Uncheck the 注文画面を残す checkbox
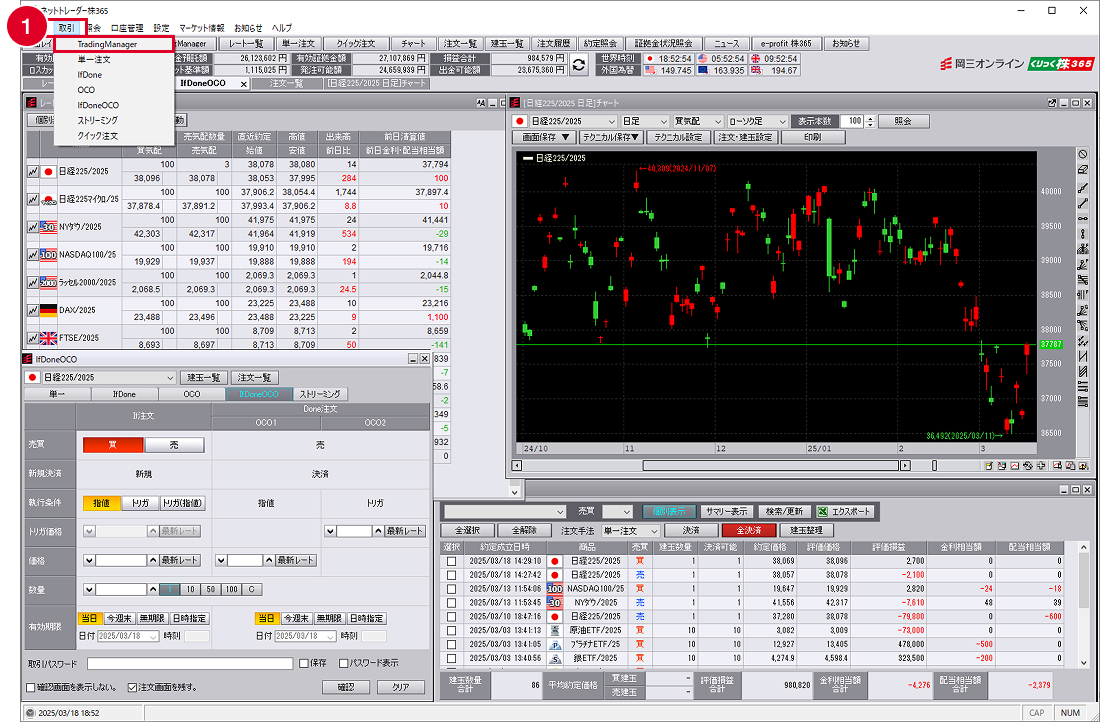Image resolution: width=1100 pixels, height=722 pixels. click(132, 687)
